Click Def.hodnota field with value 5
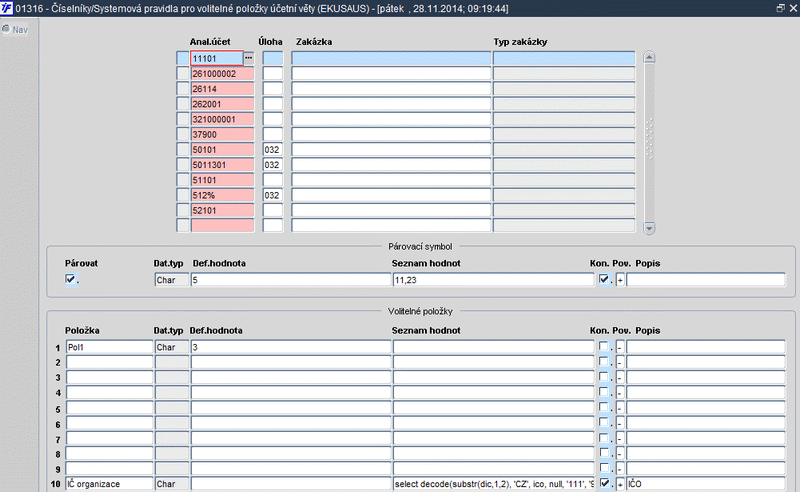Screen dimensions: 800x492 click(x=291, y=280)
